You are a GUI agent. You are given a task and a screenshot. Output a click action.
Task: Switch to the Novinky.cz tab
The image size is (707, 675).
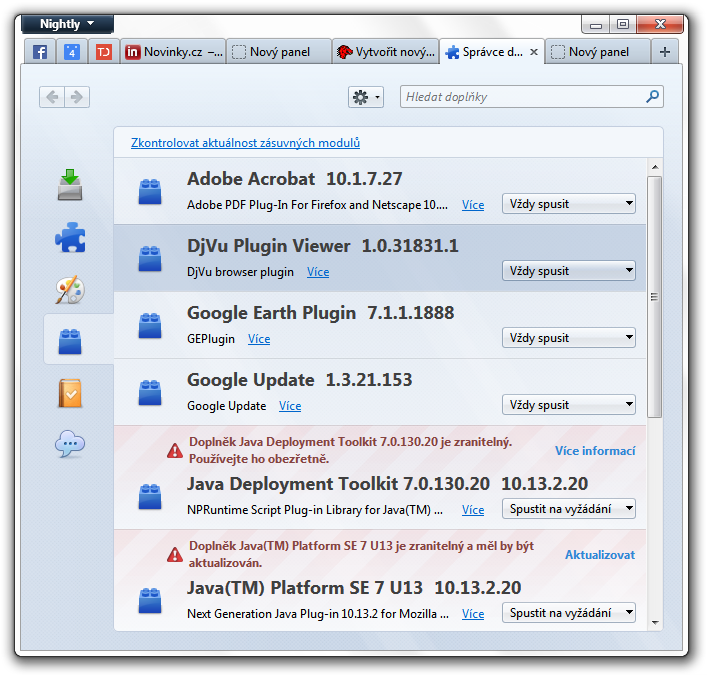pos(174,52)
